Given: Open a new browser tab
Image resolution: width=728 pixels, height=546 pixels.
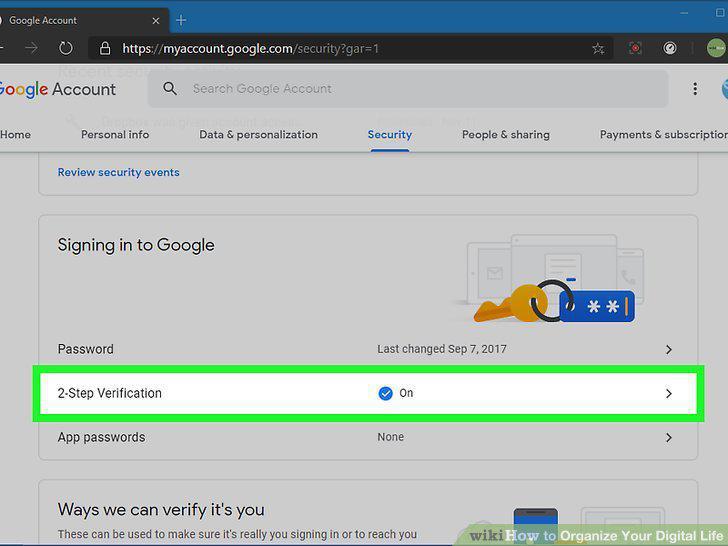Looking at the screenshot, I should pos(181,20).
